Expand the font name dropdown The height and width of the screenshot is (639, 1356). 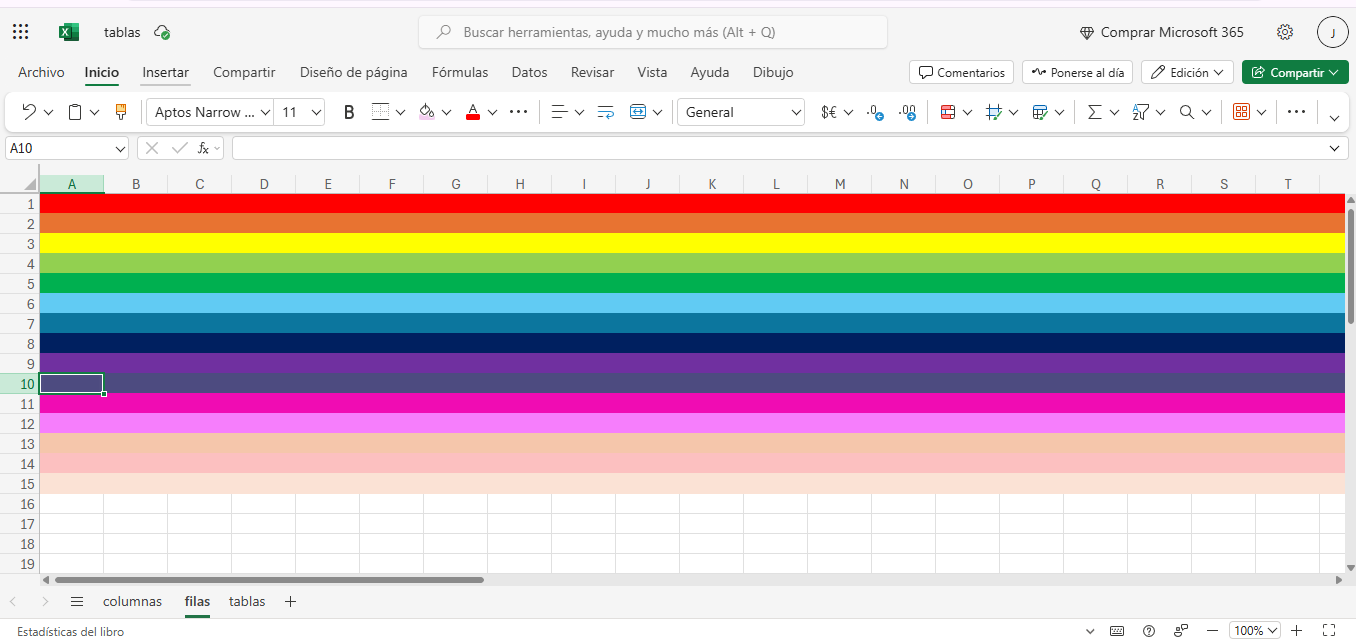tap(265, 112)
